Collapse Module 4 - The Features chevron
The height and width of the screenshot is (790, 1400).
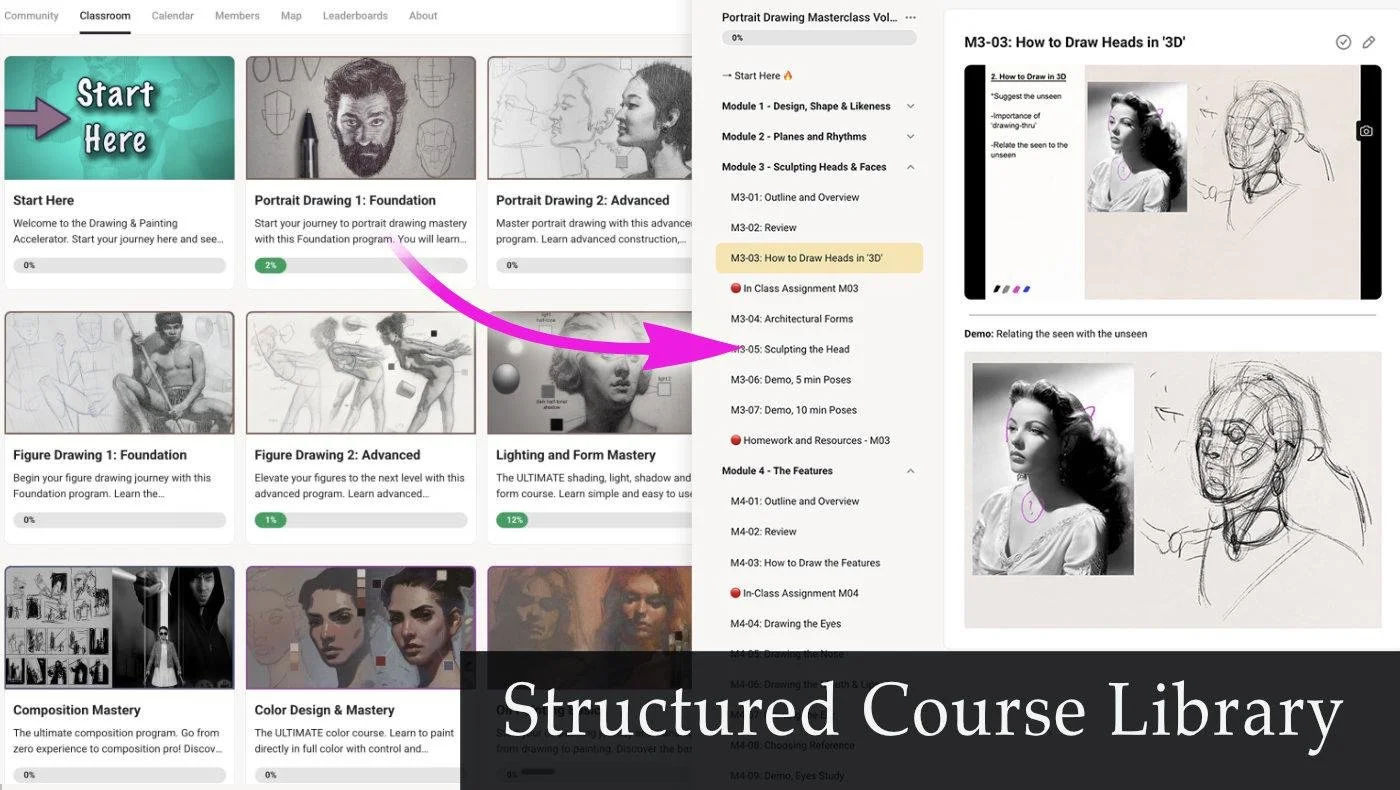pyautogui.click(x=910, y=471)
